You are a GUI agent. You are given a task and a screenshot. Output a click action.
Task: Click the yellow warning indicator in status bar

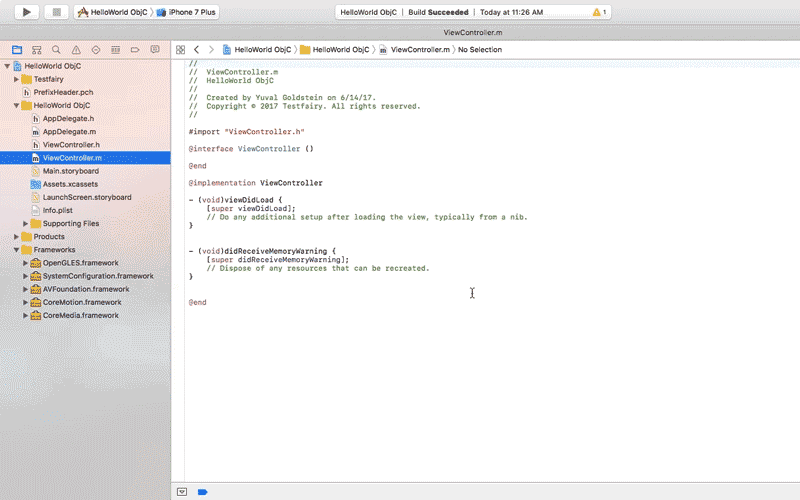[x=598, y=12]
